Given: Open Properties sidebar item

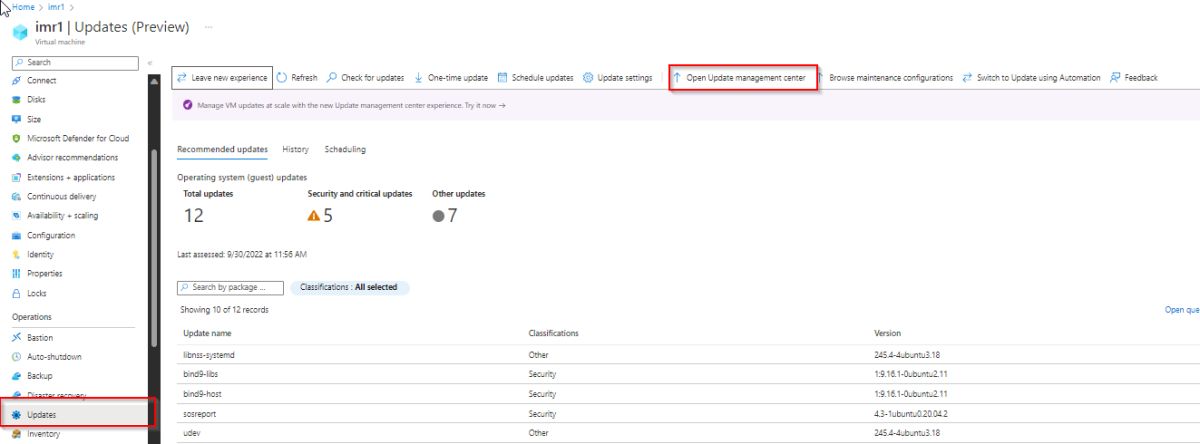Looking at the screenshot, I should [45, 274].
